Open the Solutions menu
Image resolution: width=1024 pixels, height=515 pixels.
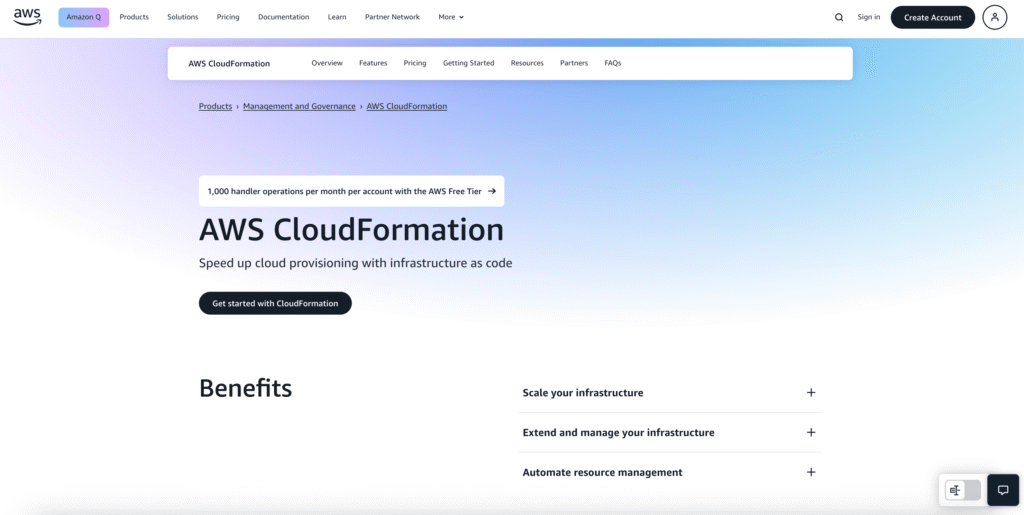coord(183,18)
